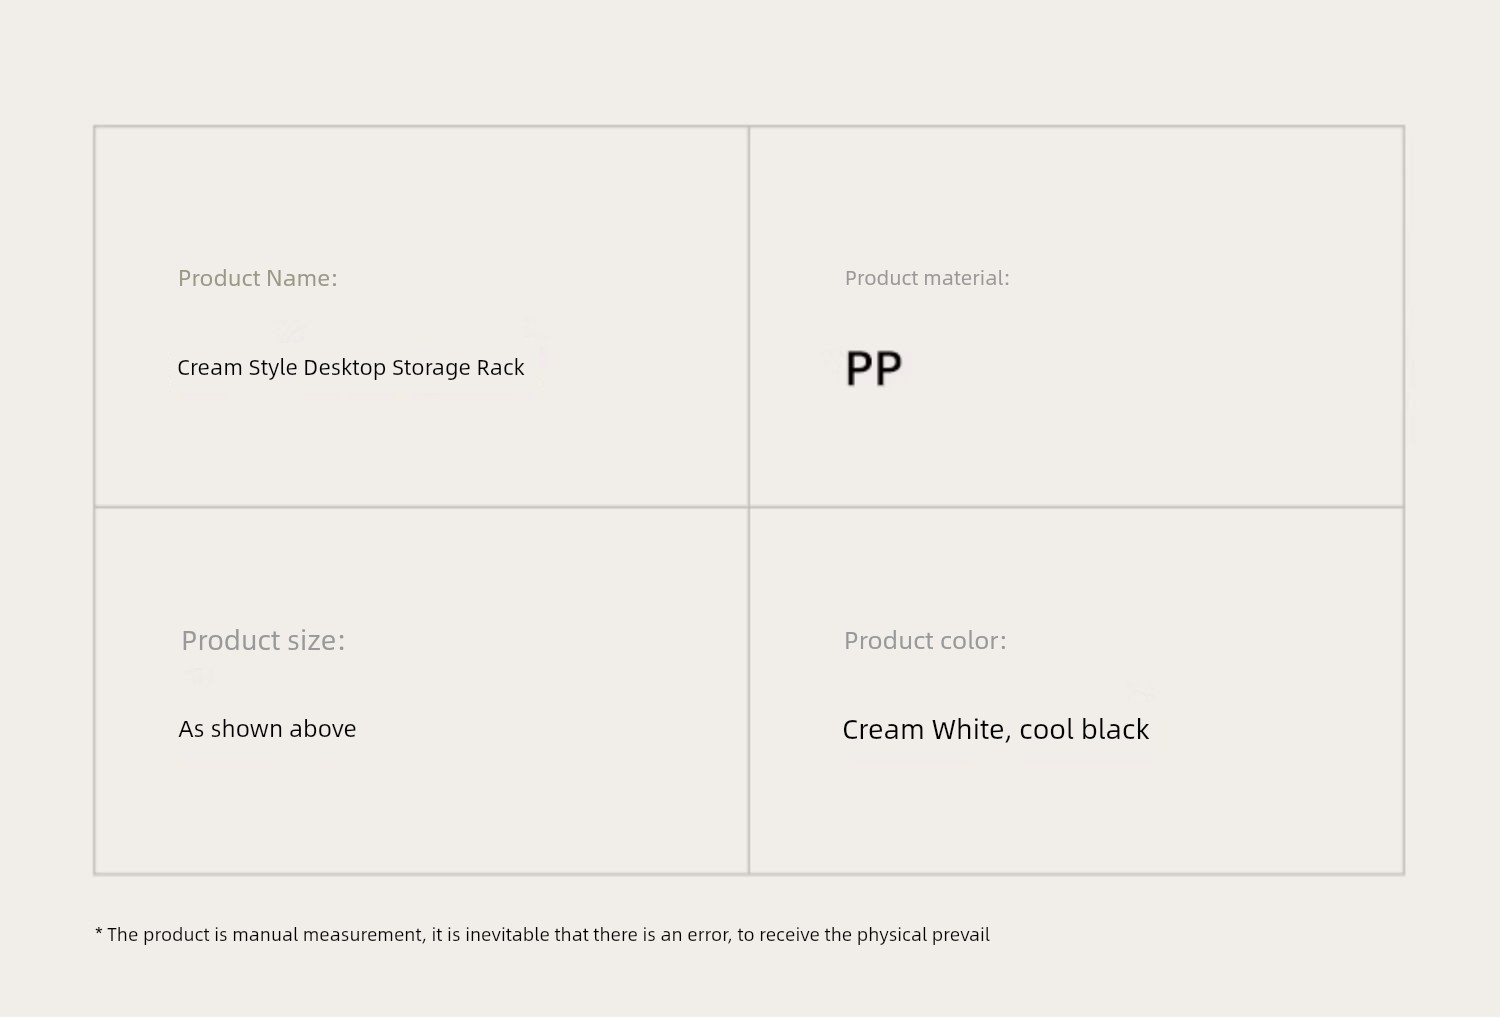Select the As shown above text

pos(267,729)
